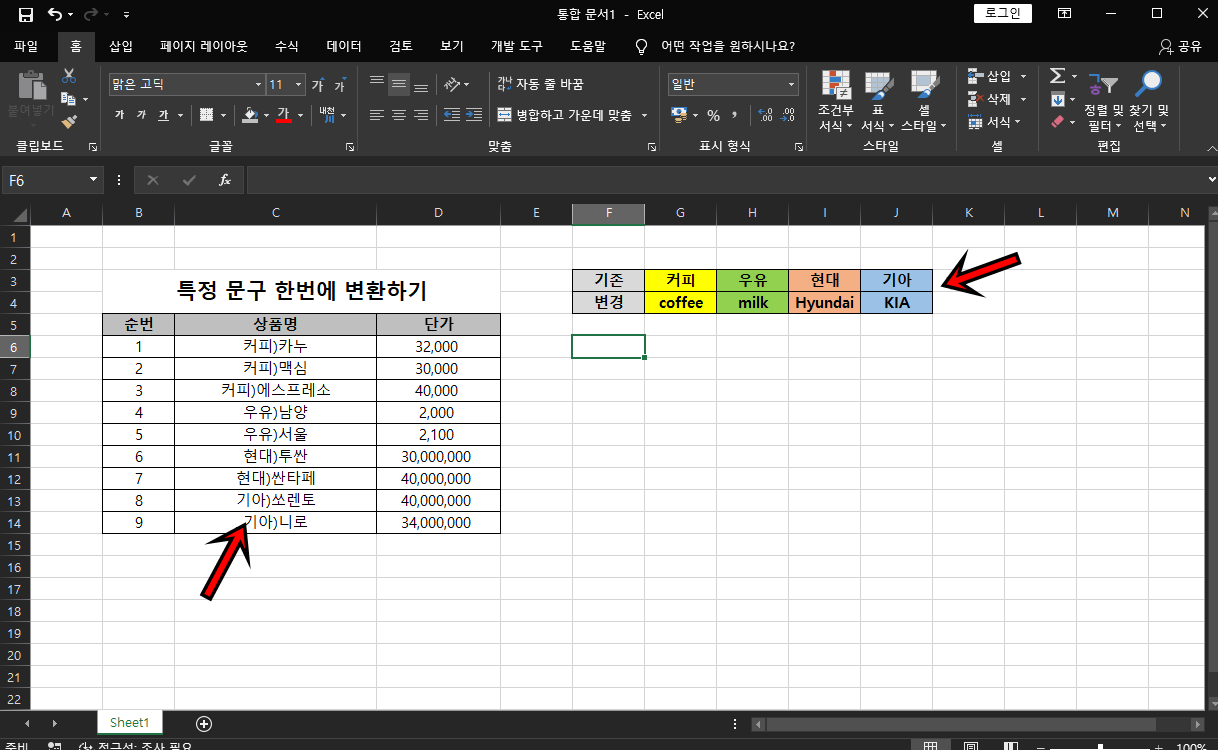
Task: Switch to the 데이터 ribbon tab
Action: tap(344, 46)
